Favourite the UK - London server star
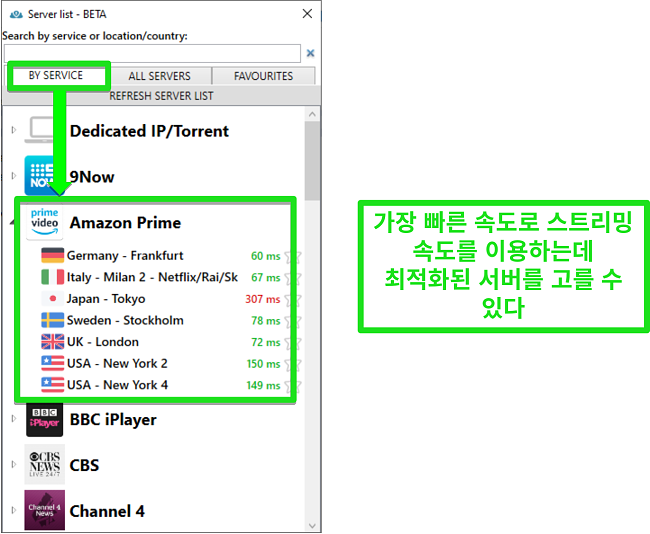650x534 pixels. 293,343
